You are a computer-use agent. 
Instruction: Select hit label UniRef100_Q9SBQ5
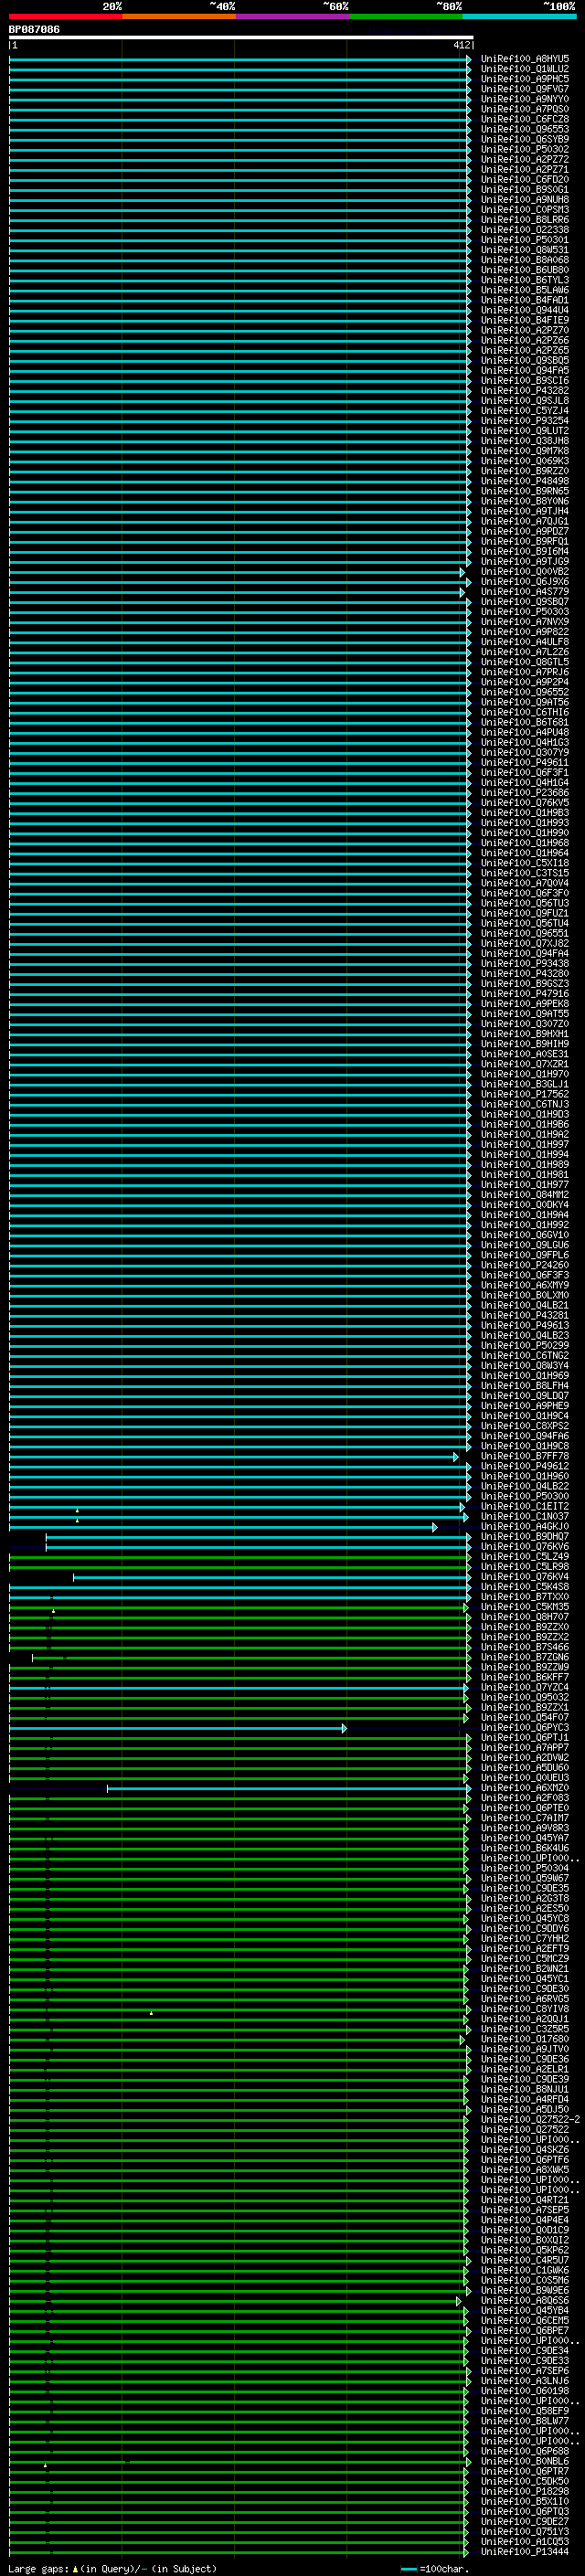click(x=525, y=361)
